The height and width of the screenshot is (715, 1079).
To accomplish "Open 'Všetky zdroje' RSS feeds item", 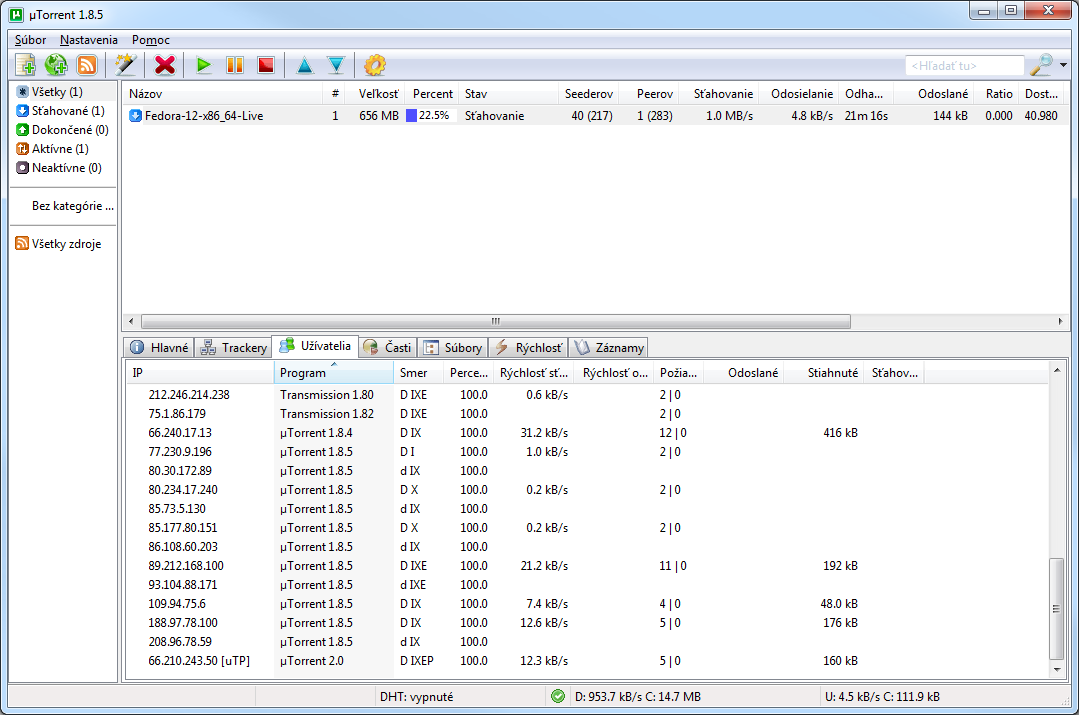I will point(58,244).
